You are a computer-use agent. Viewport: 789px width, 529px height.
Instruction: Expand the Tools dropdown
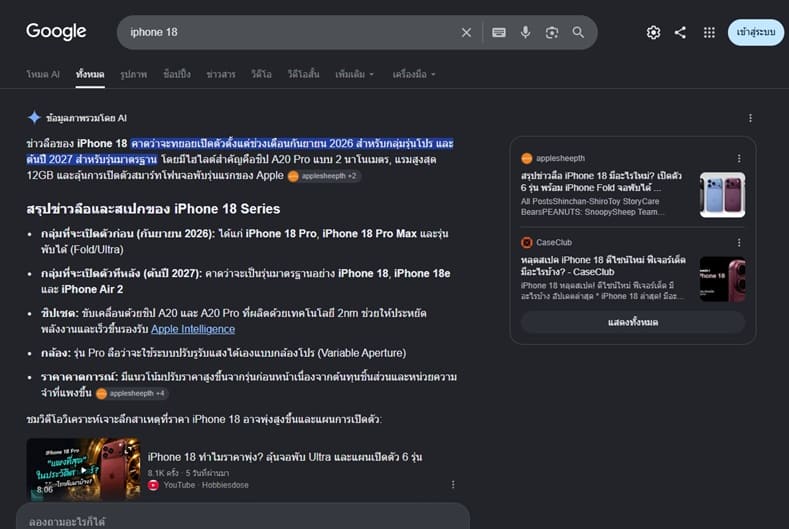tap(414, 74)
